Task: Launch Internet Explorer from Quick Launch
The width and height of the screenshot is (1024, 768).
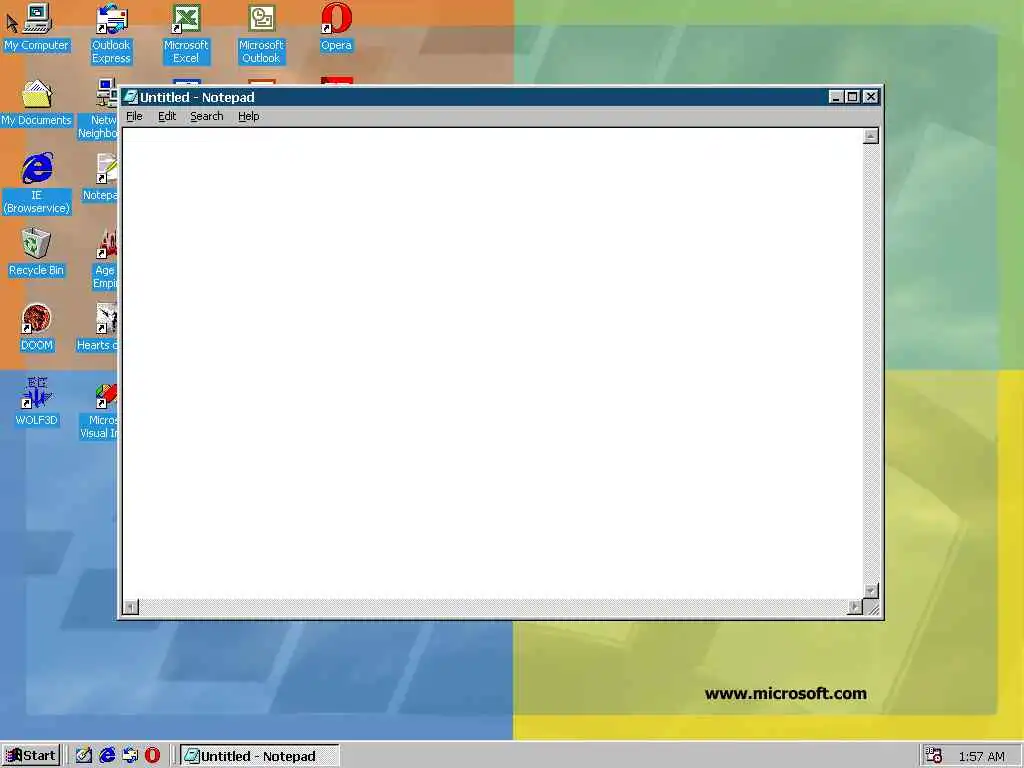Action: click(107, 756)
